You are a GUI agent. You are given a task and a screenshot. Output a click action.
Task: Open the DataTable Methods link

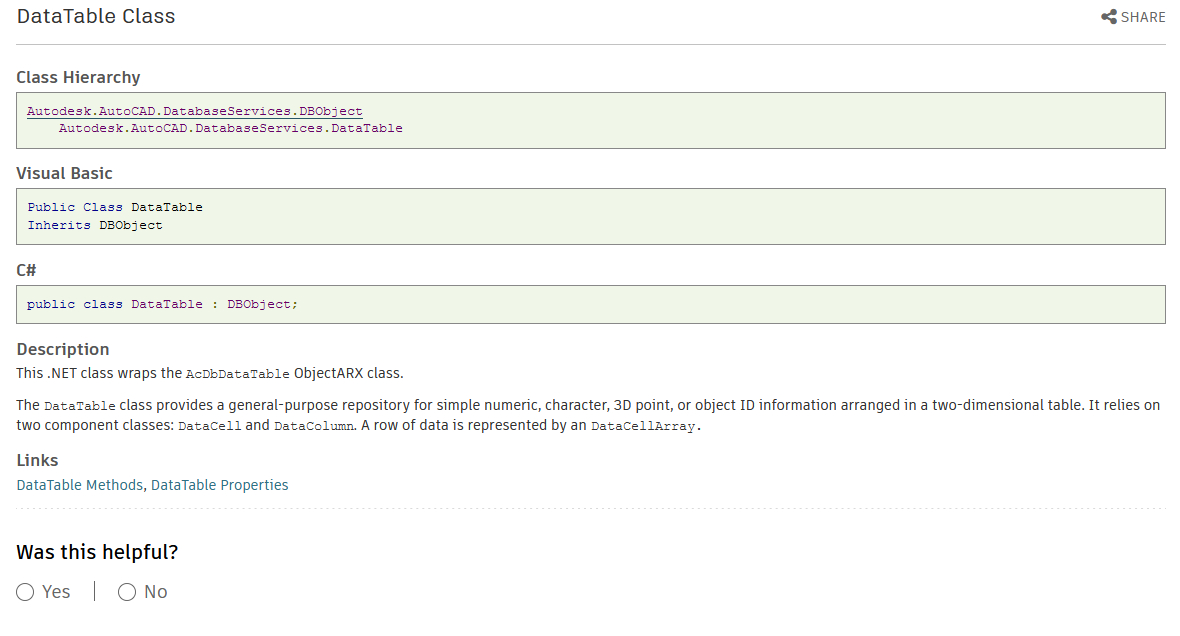click(x=80, y=485)
